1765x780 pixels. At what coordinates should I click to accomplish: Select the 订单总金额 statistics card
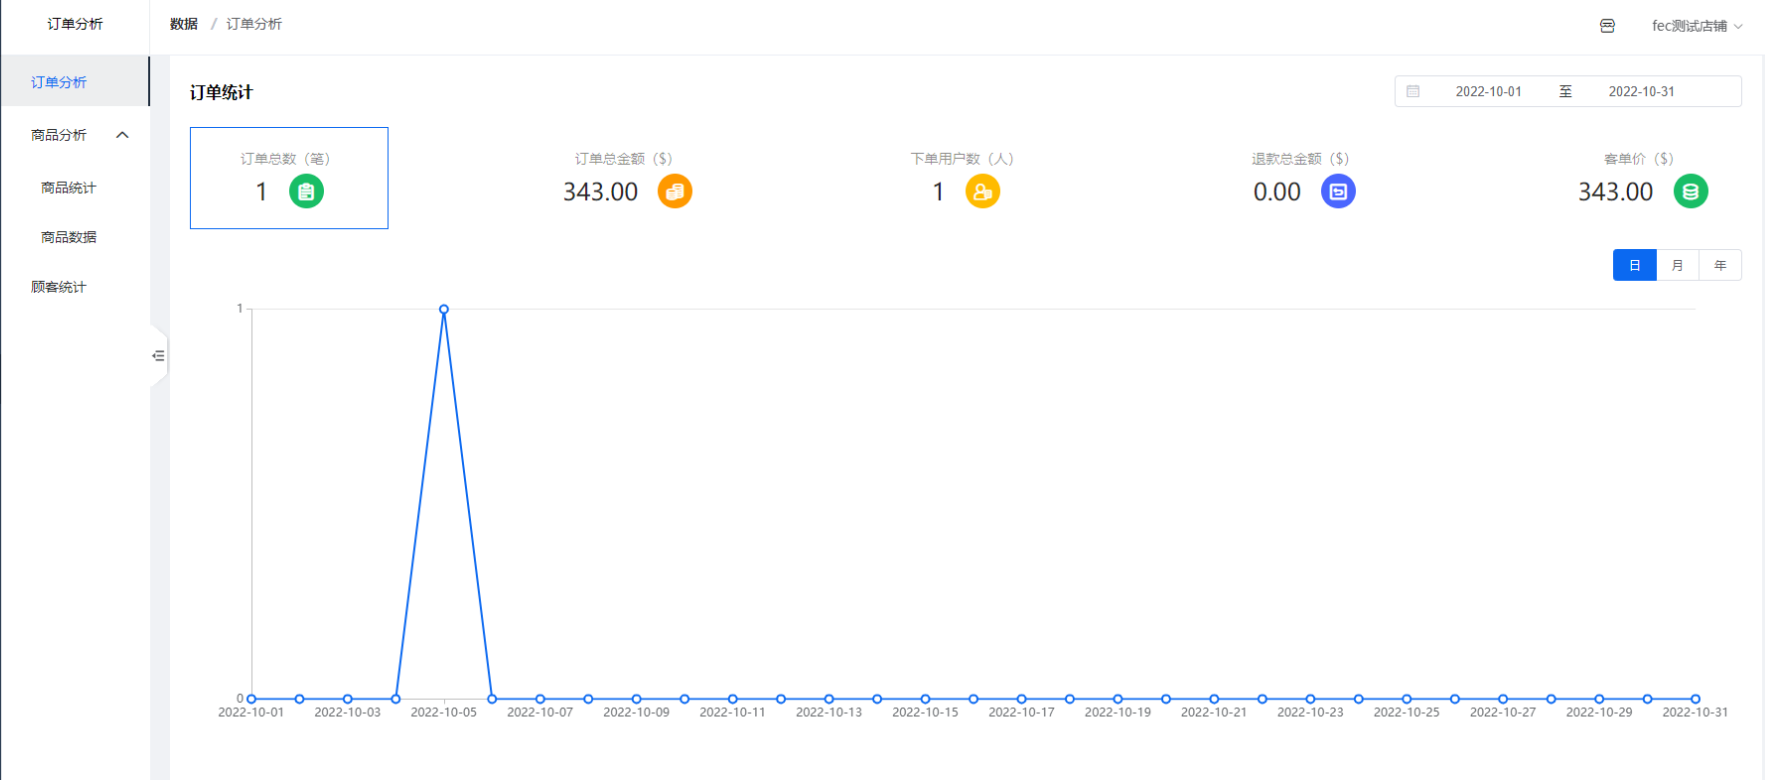pyautogui.click(x=625, y=178)
